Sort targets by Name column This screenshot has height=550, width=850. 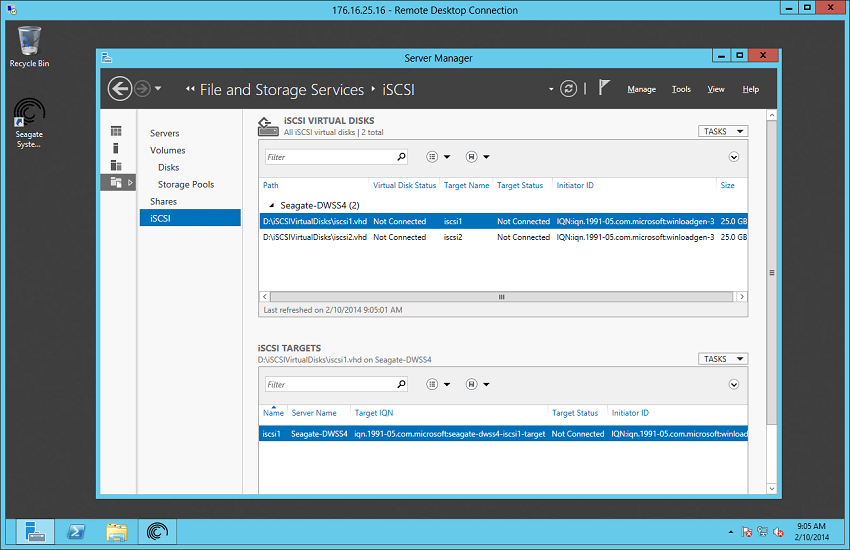coord(273,413)
